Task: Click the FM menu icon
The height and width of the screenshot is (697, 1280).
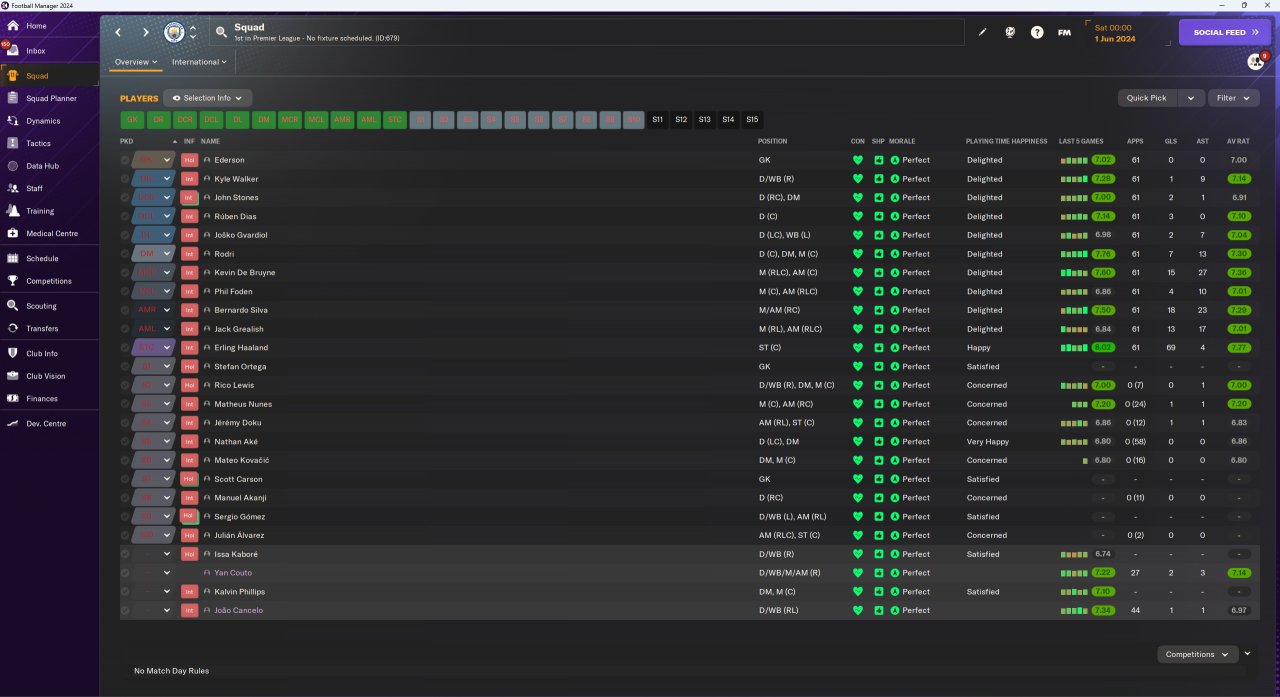Action: 1064,32
